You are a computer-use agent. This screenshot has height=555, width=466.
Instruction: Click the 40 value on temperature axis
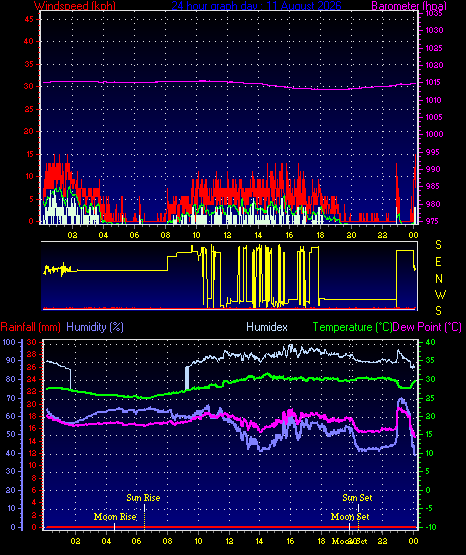(x=431, y=342)
